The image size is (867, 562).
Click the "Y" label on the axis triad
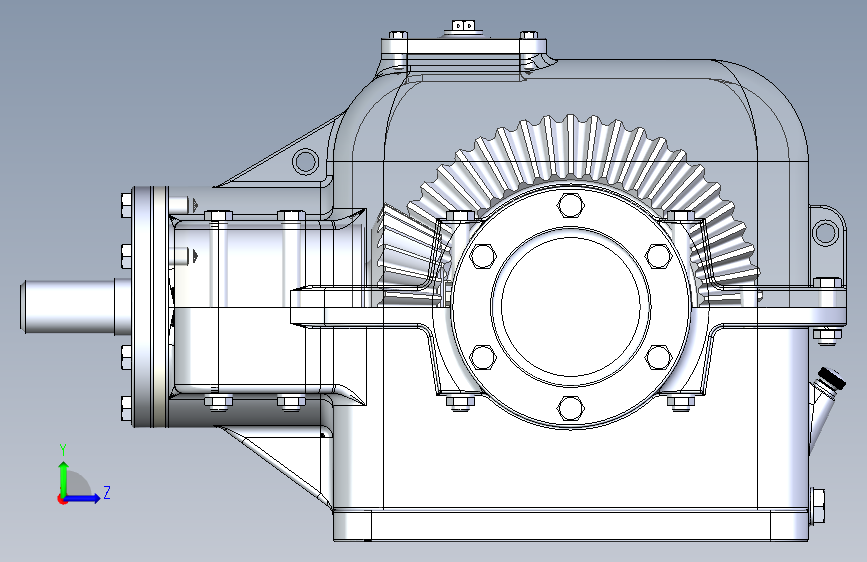(x=63, y=450)
